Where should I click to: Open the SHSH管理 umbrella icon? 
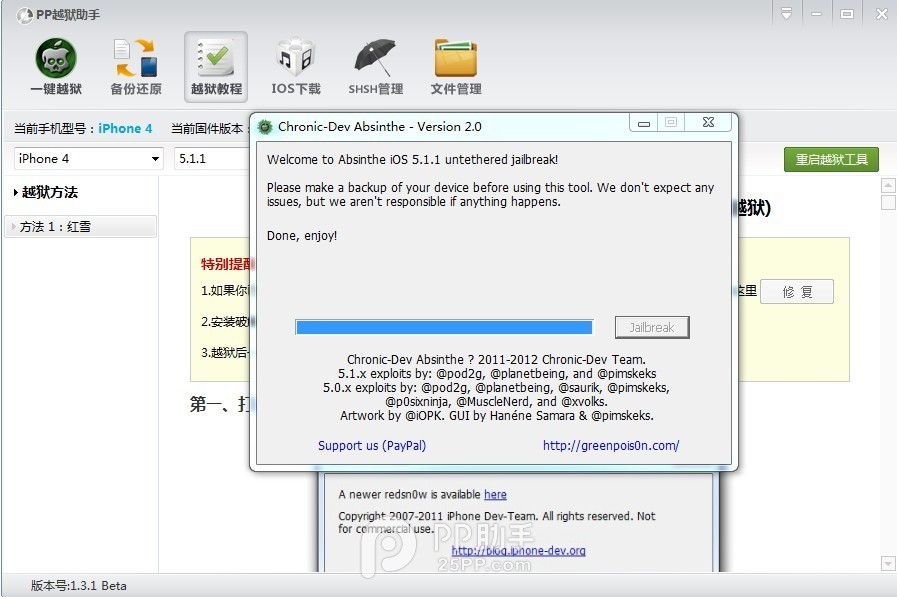pyautogui.click(x=375, y=67)
